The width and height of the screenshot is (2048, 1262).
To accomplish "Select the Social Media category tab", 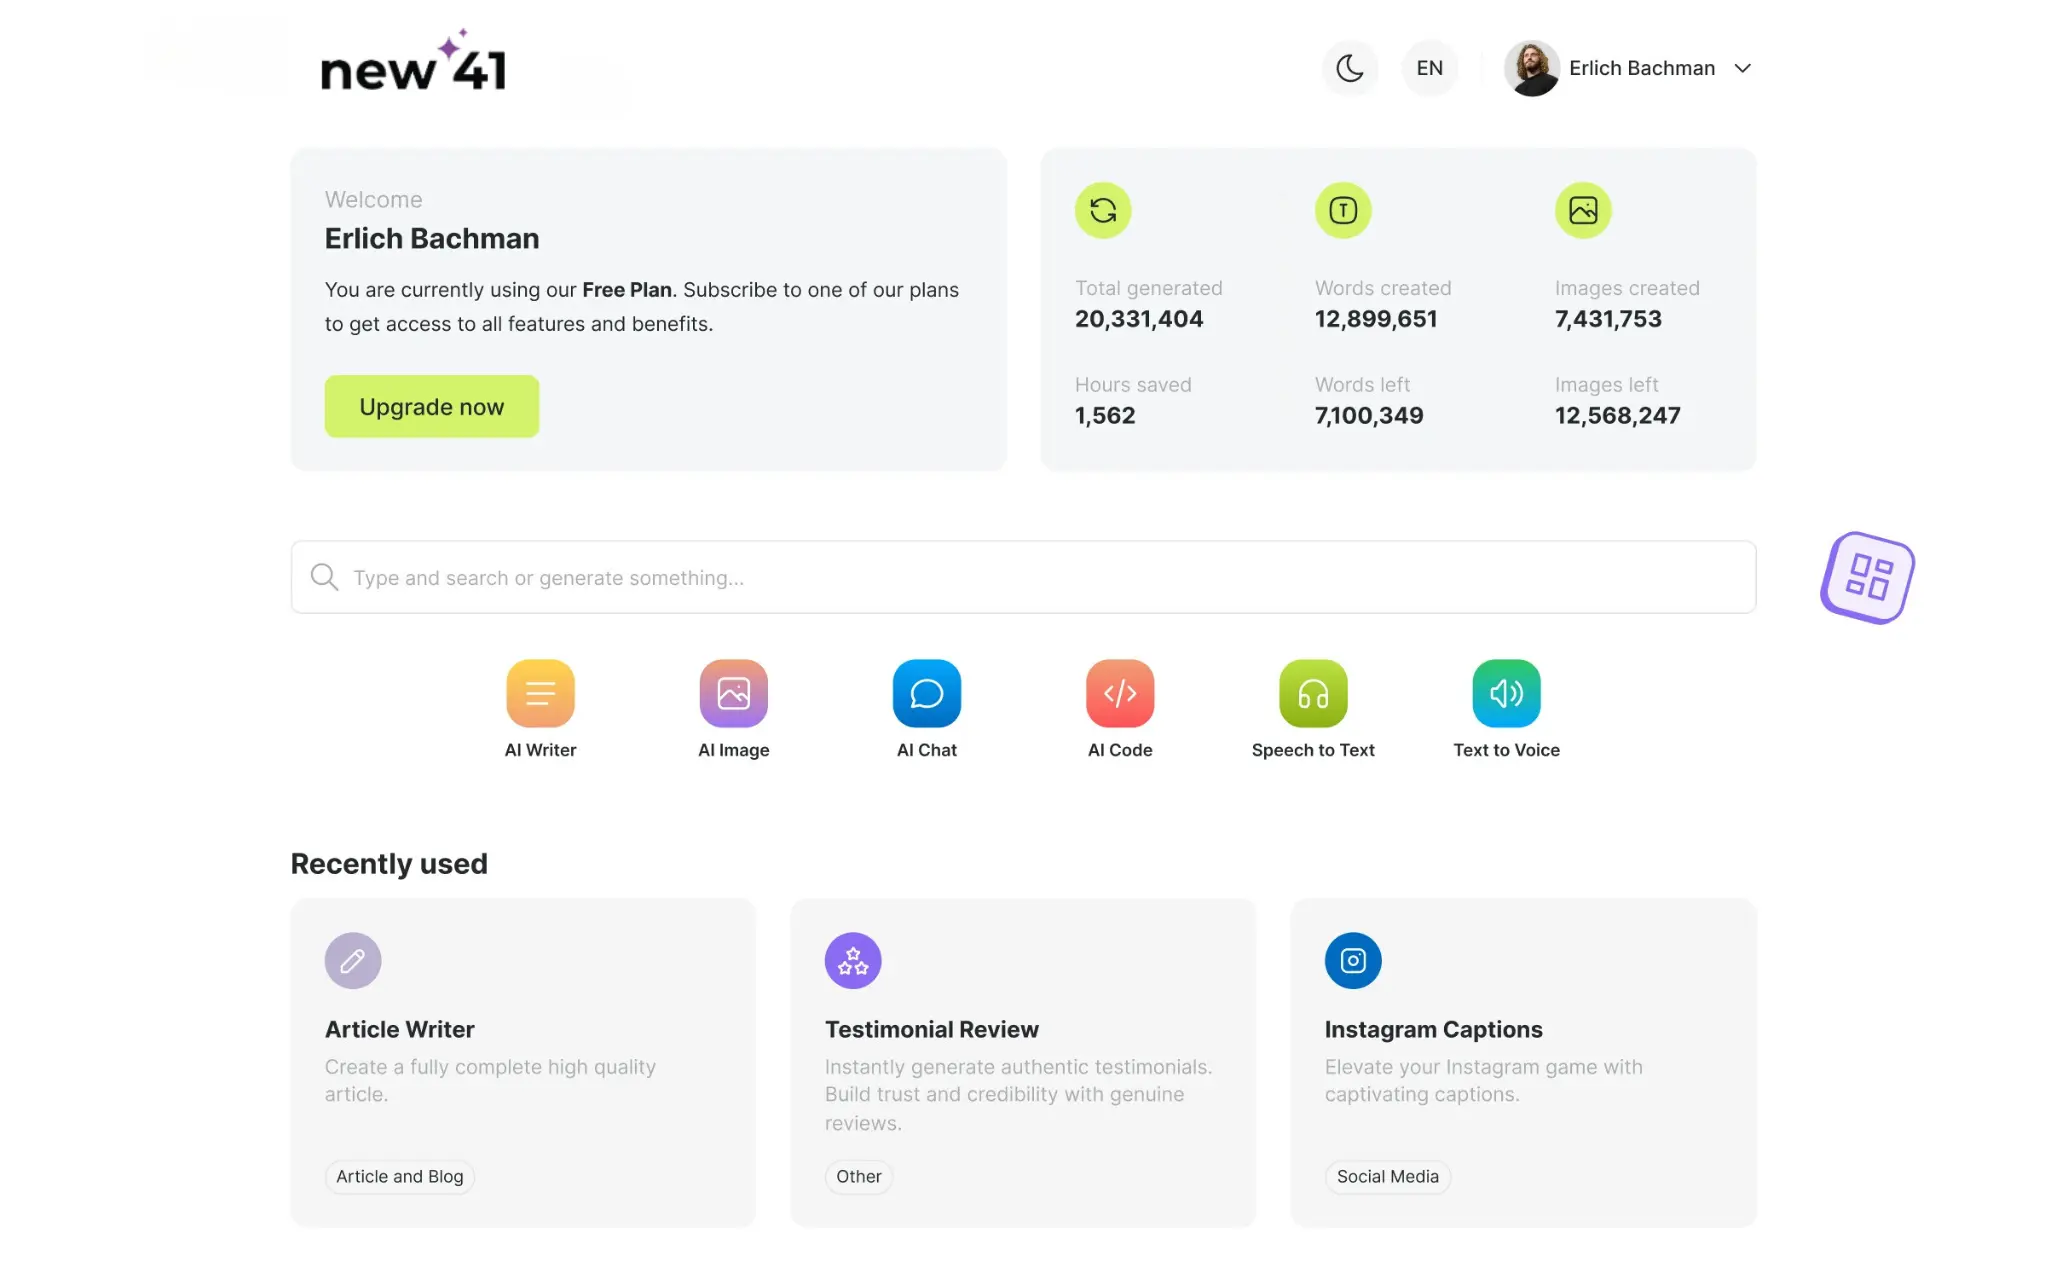I will pyautogui.click(x=1387, y=1176).
